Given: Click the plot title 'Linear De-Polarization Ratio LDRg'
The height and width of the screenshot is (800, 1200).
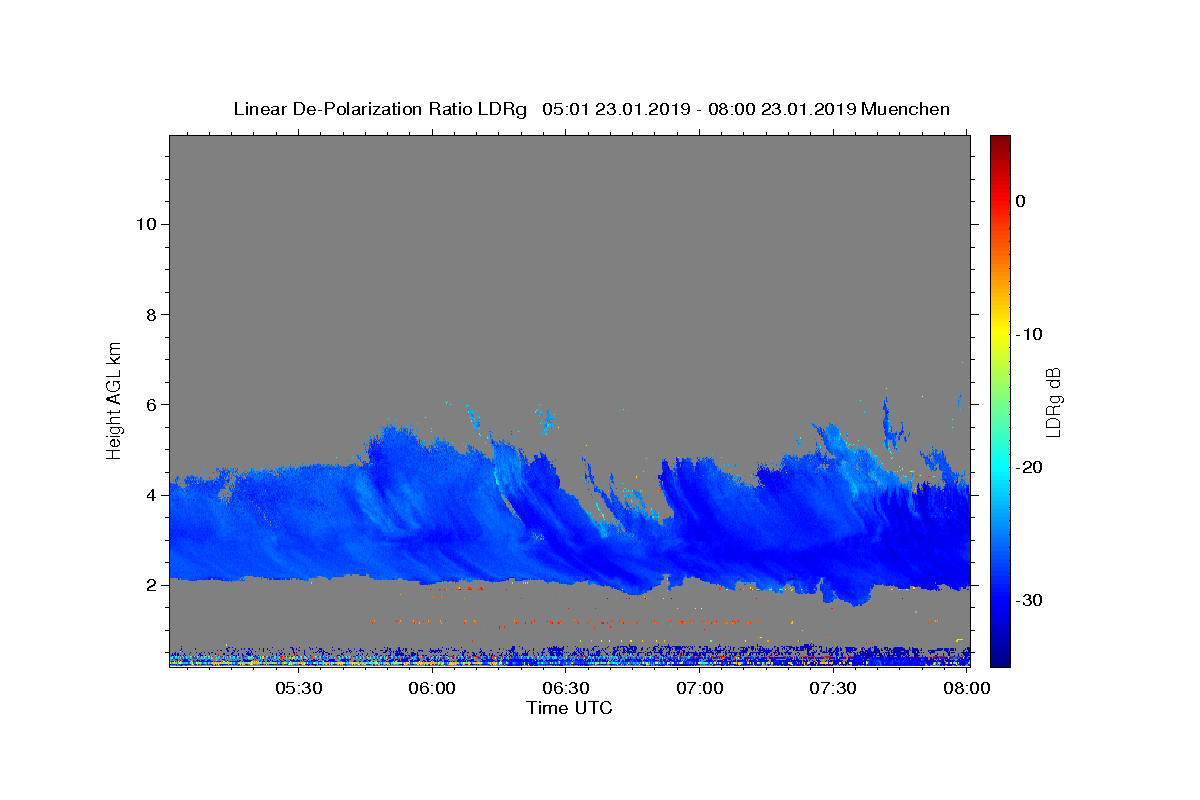Looking at the screenshot, I should pyautogui.click(x=380, y=109).
